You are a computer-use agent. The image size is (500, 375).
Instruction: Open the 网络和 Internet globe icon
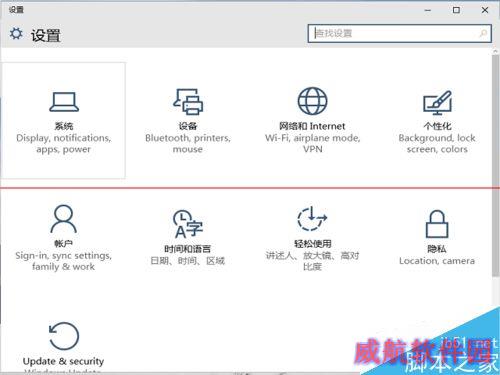[312, 101]
